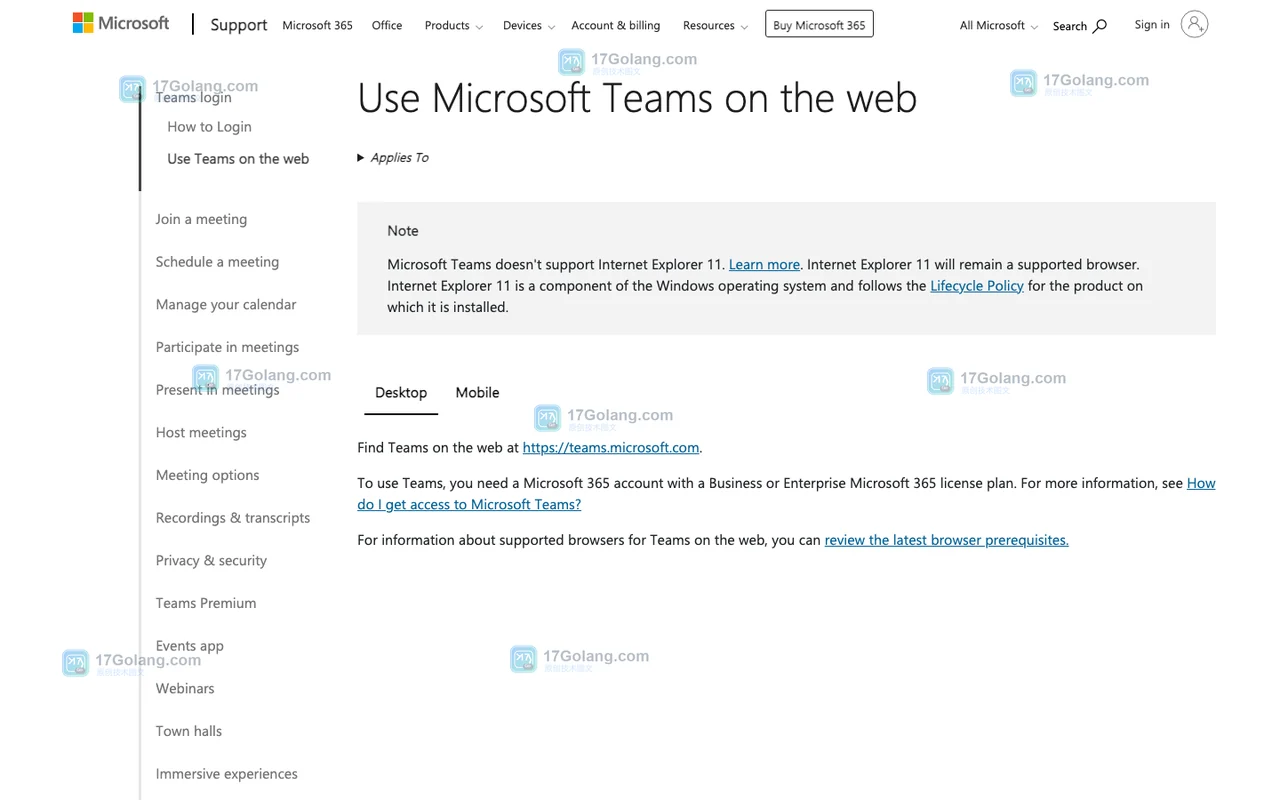Expand the Resources dropdown
Viewport: 1280px width, 800px height.
tap(715, 26)
